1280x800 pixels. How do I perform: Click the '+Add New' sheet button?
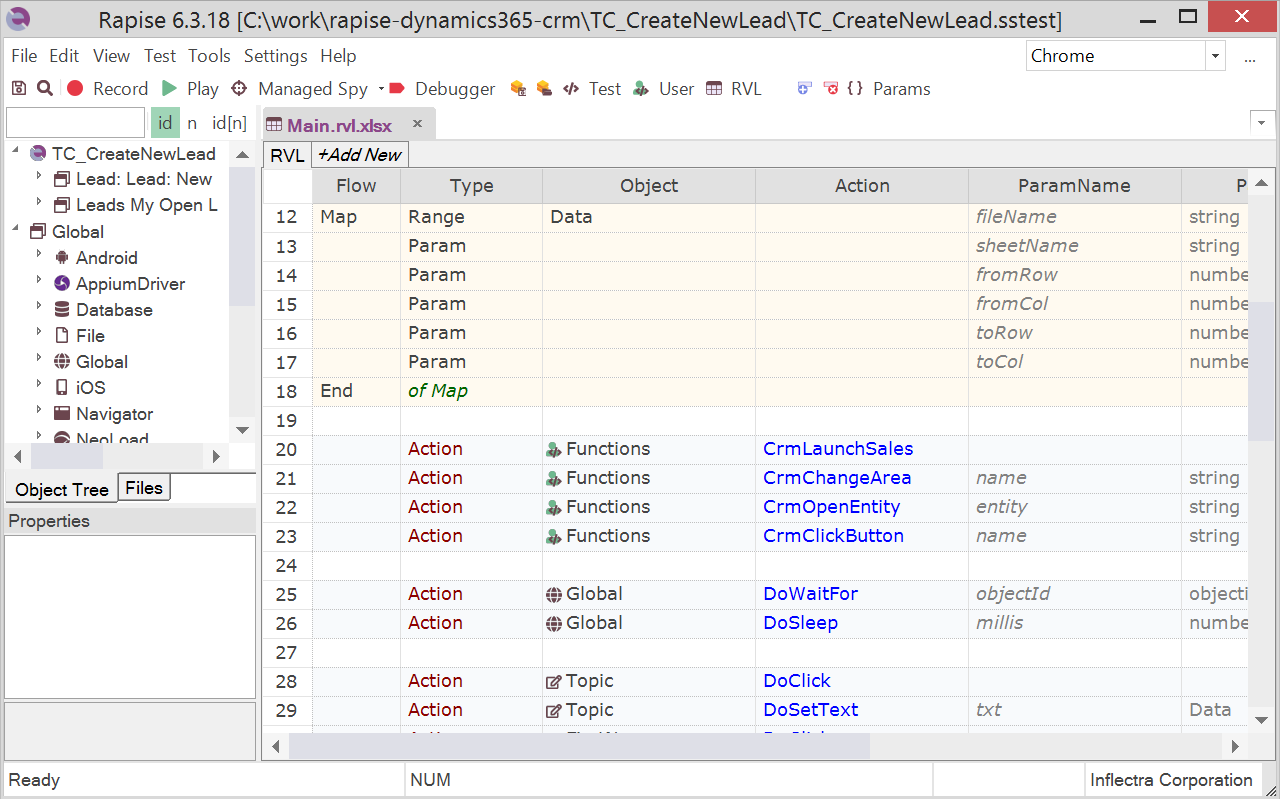[x=359, y=155]
